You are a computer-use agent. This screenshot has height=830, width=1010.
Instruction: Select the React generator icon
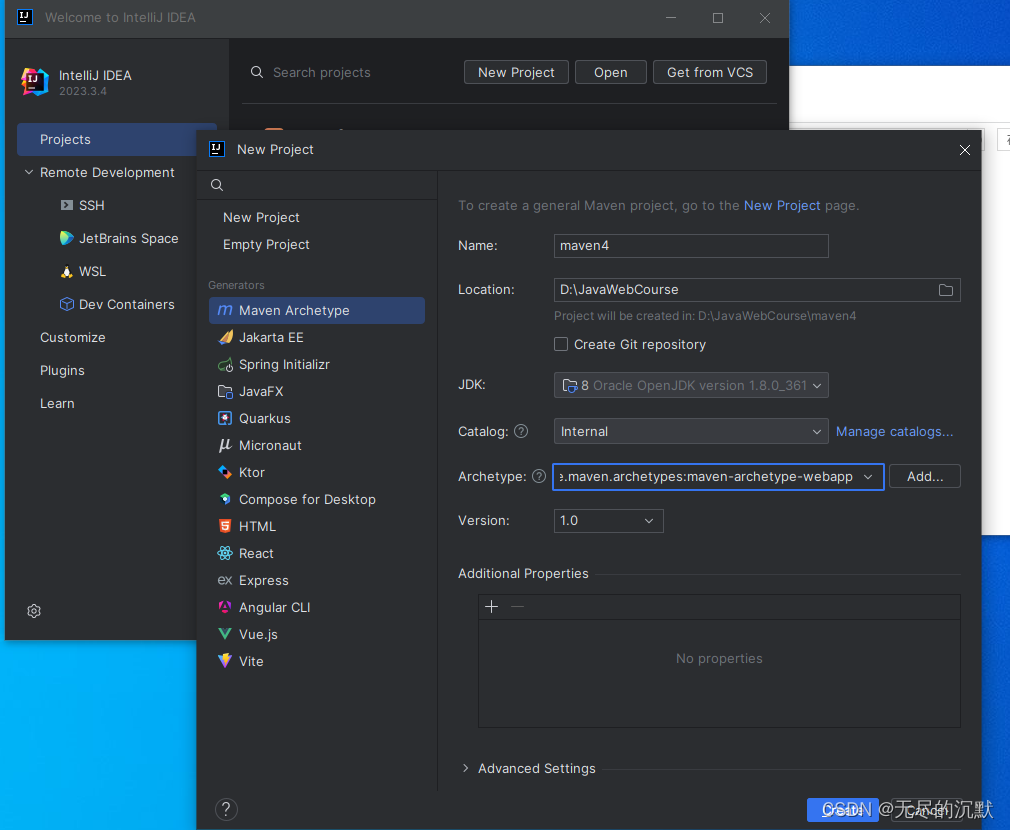click(x=225, y=554)
